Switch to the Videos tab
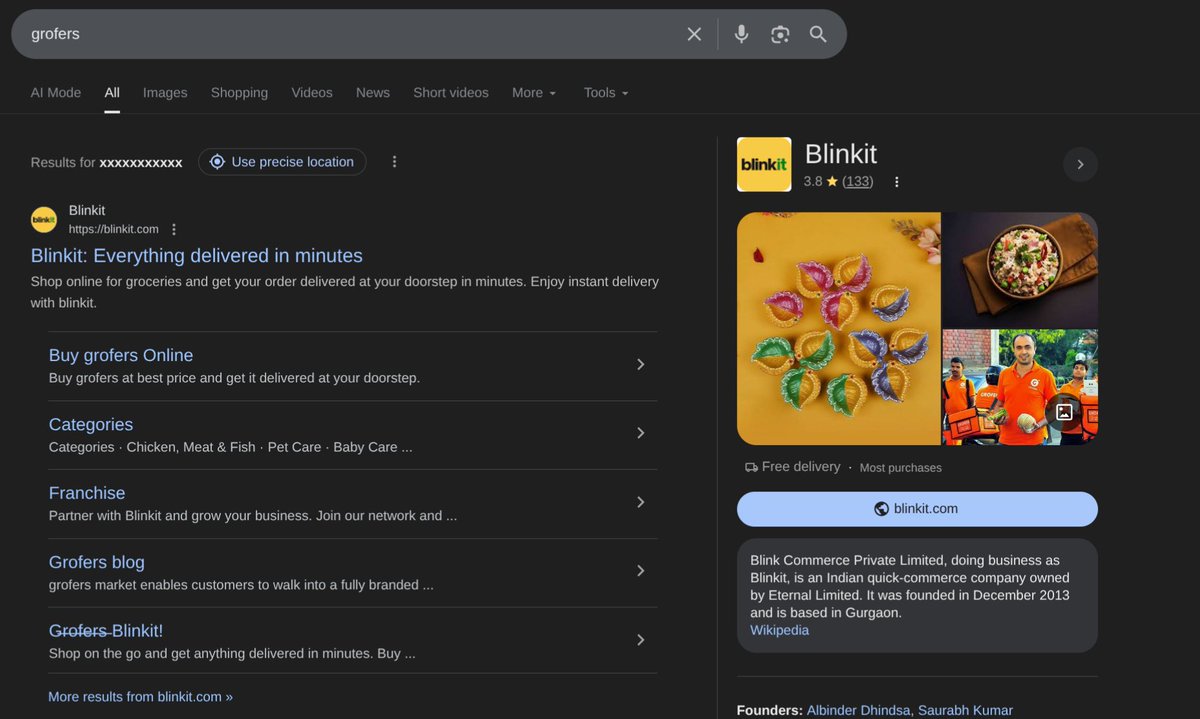Viewport: 1200px width, 719px height. pyautogui.click(x=312, y=93)
